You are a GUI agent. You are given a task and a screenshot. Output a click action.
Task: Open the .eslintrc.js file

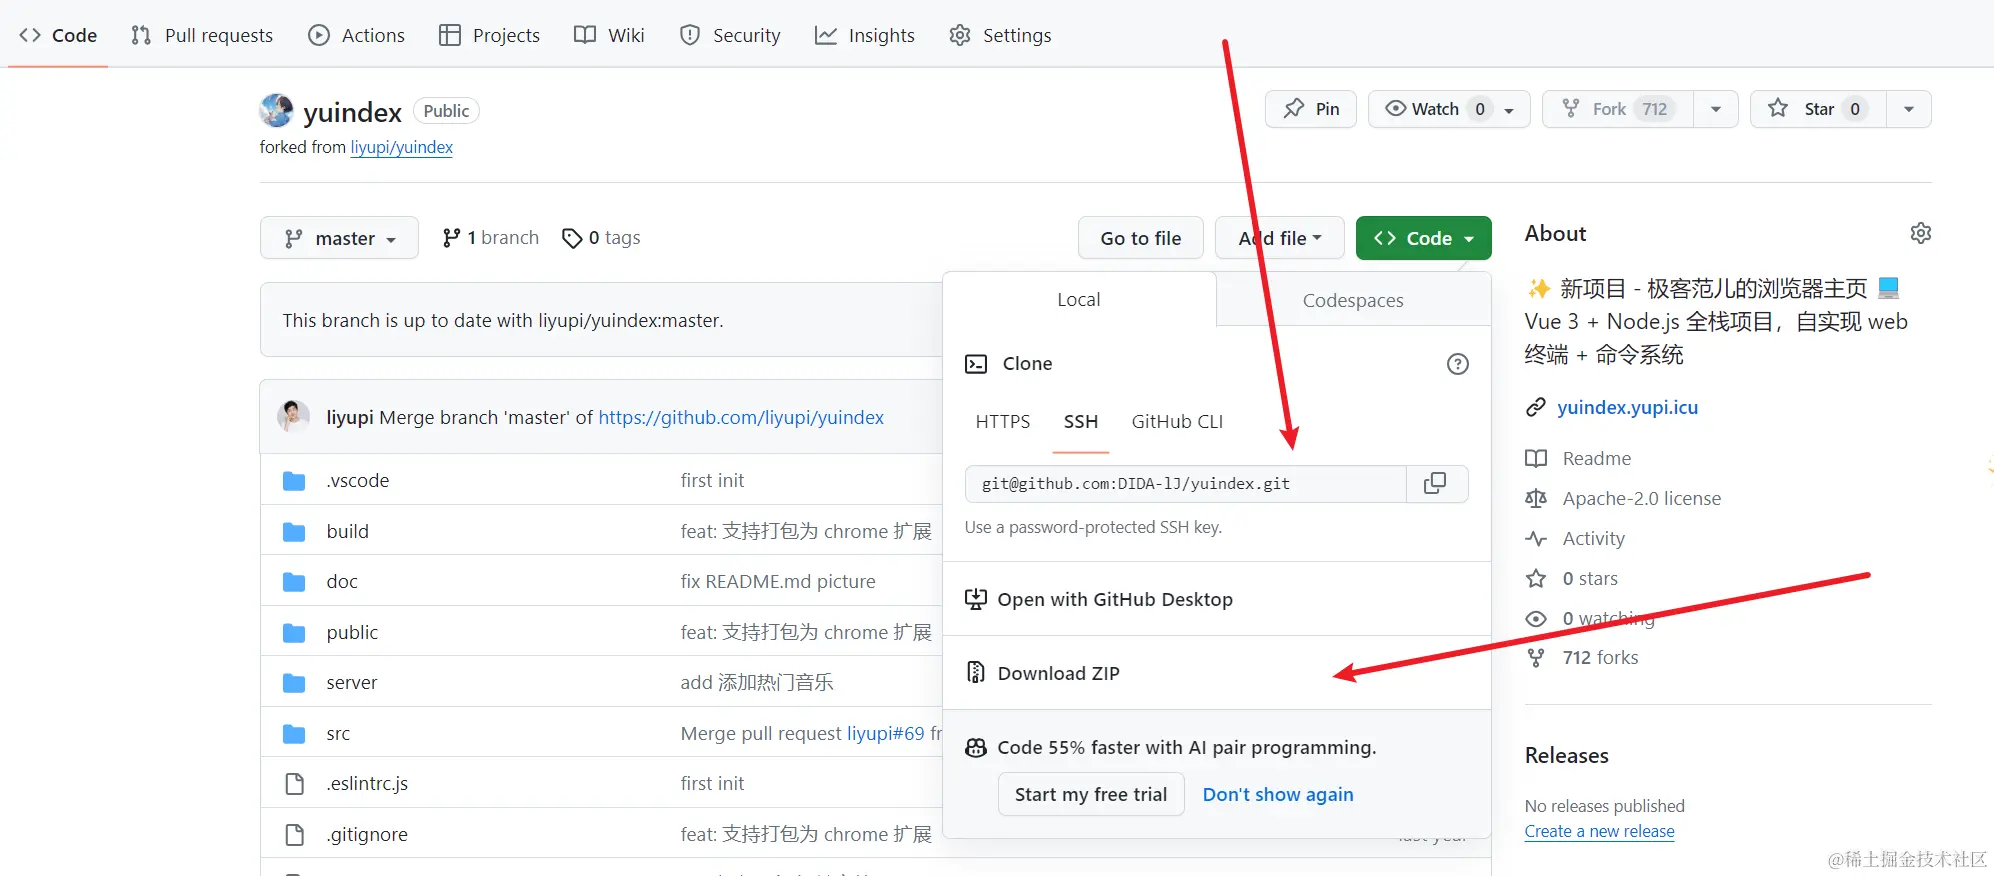click(x=367, y=783)
